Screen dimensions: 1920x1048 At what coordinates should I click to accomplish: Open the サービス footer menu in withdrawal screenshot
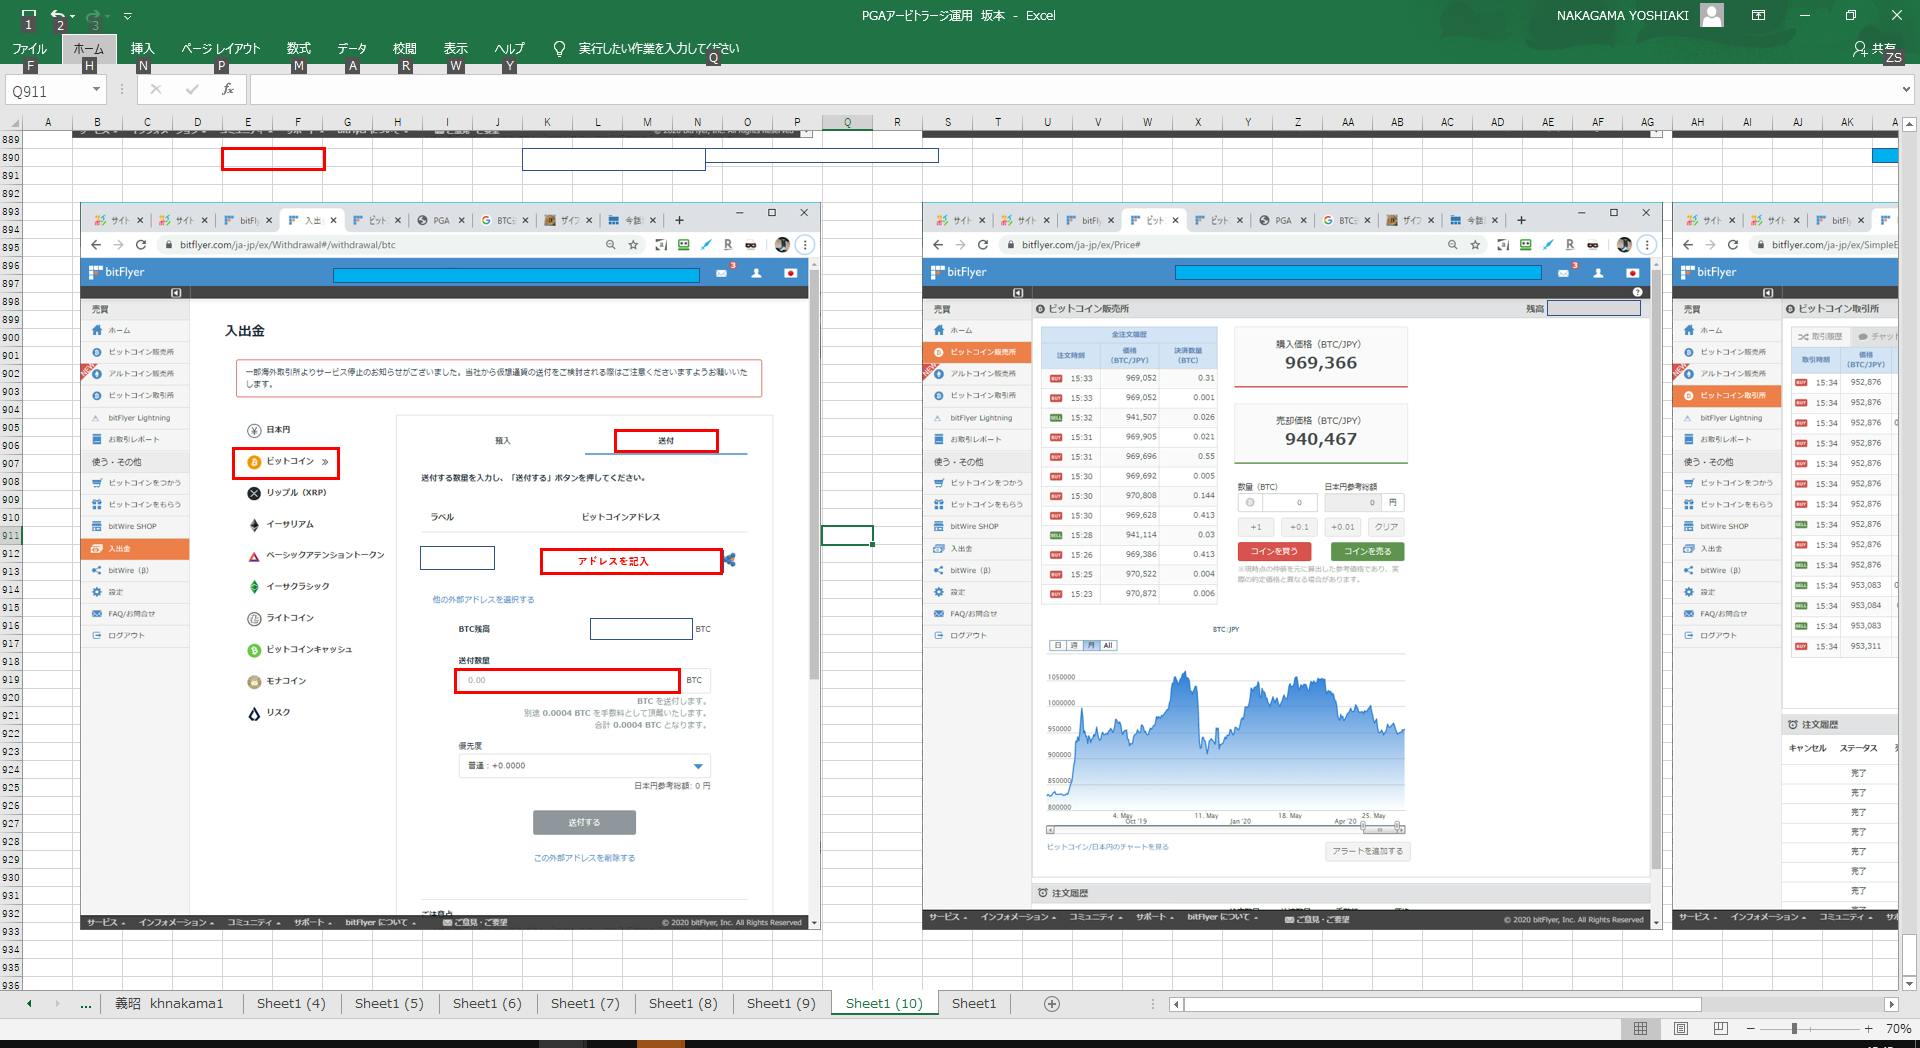pos(105,922)
